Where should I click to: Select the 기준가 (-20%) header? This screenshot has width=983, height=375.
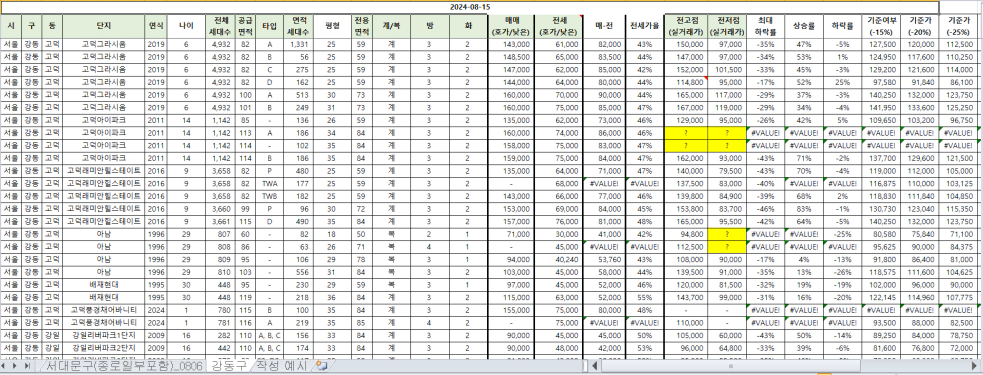[x=919, y=26]
